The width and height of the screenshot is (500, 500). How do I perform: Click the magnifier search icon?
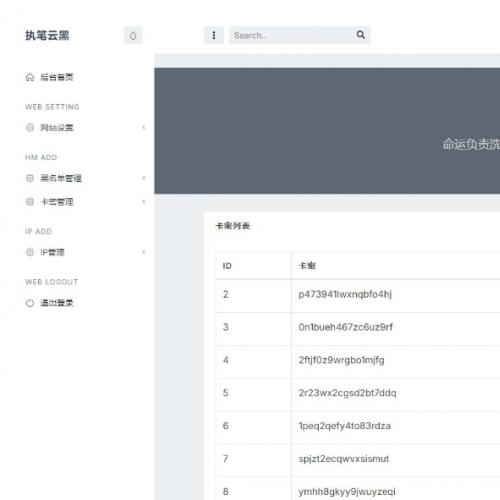360,35
